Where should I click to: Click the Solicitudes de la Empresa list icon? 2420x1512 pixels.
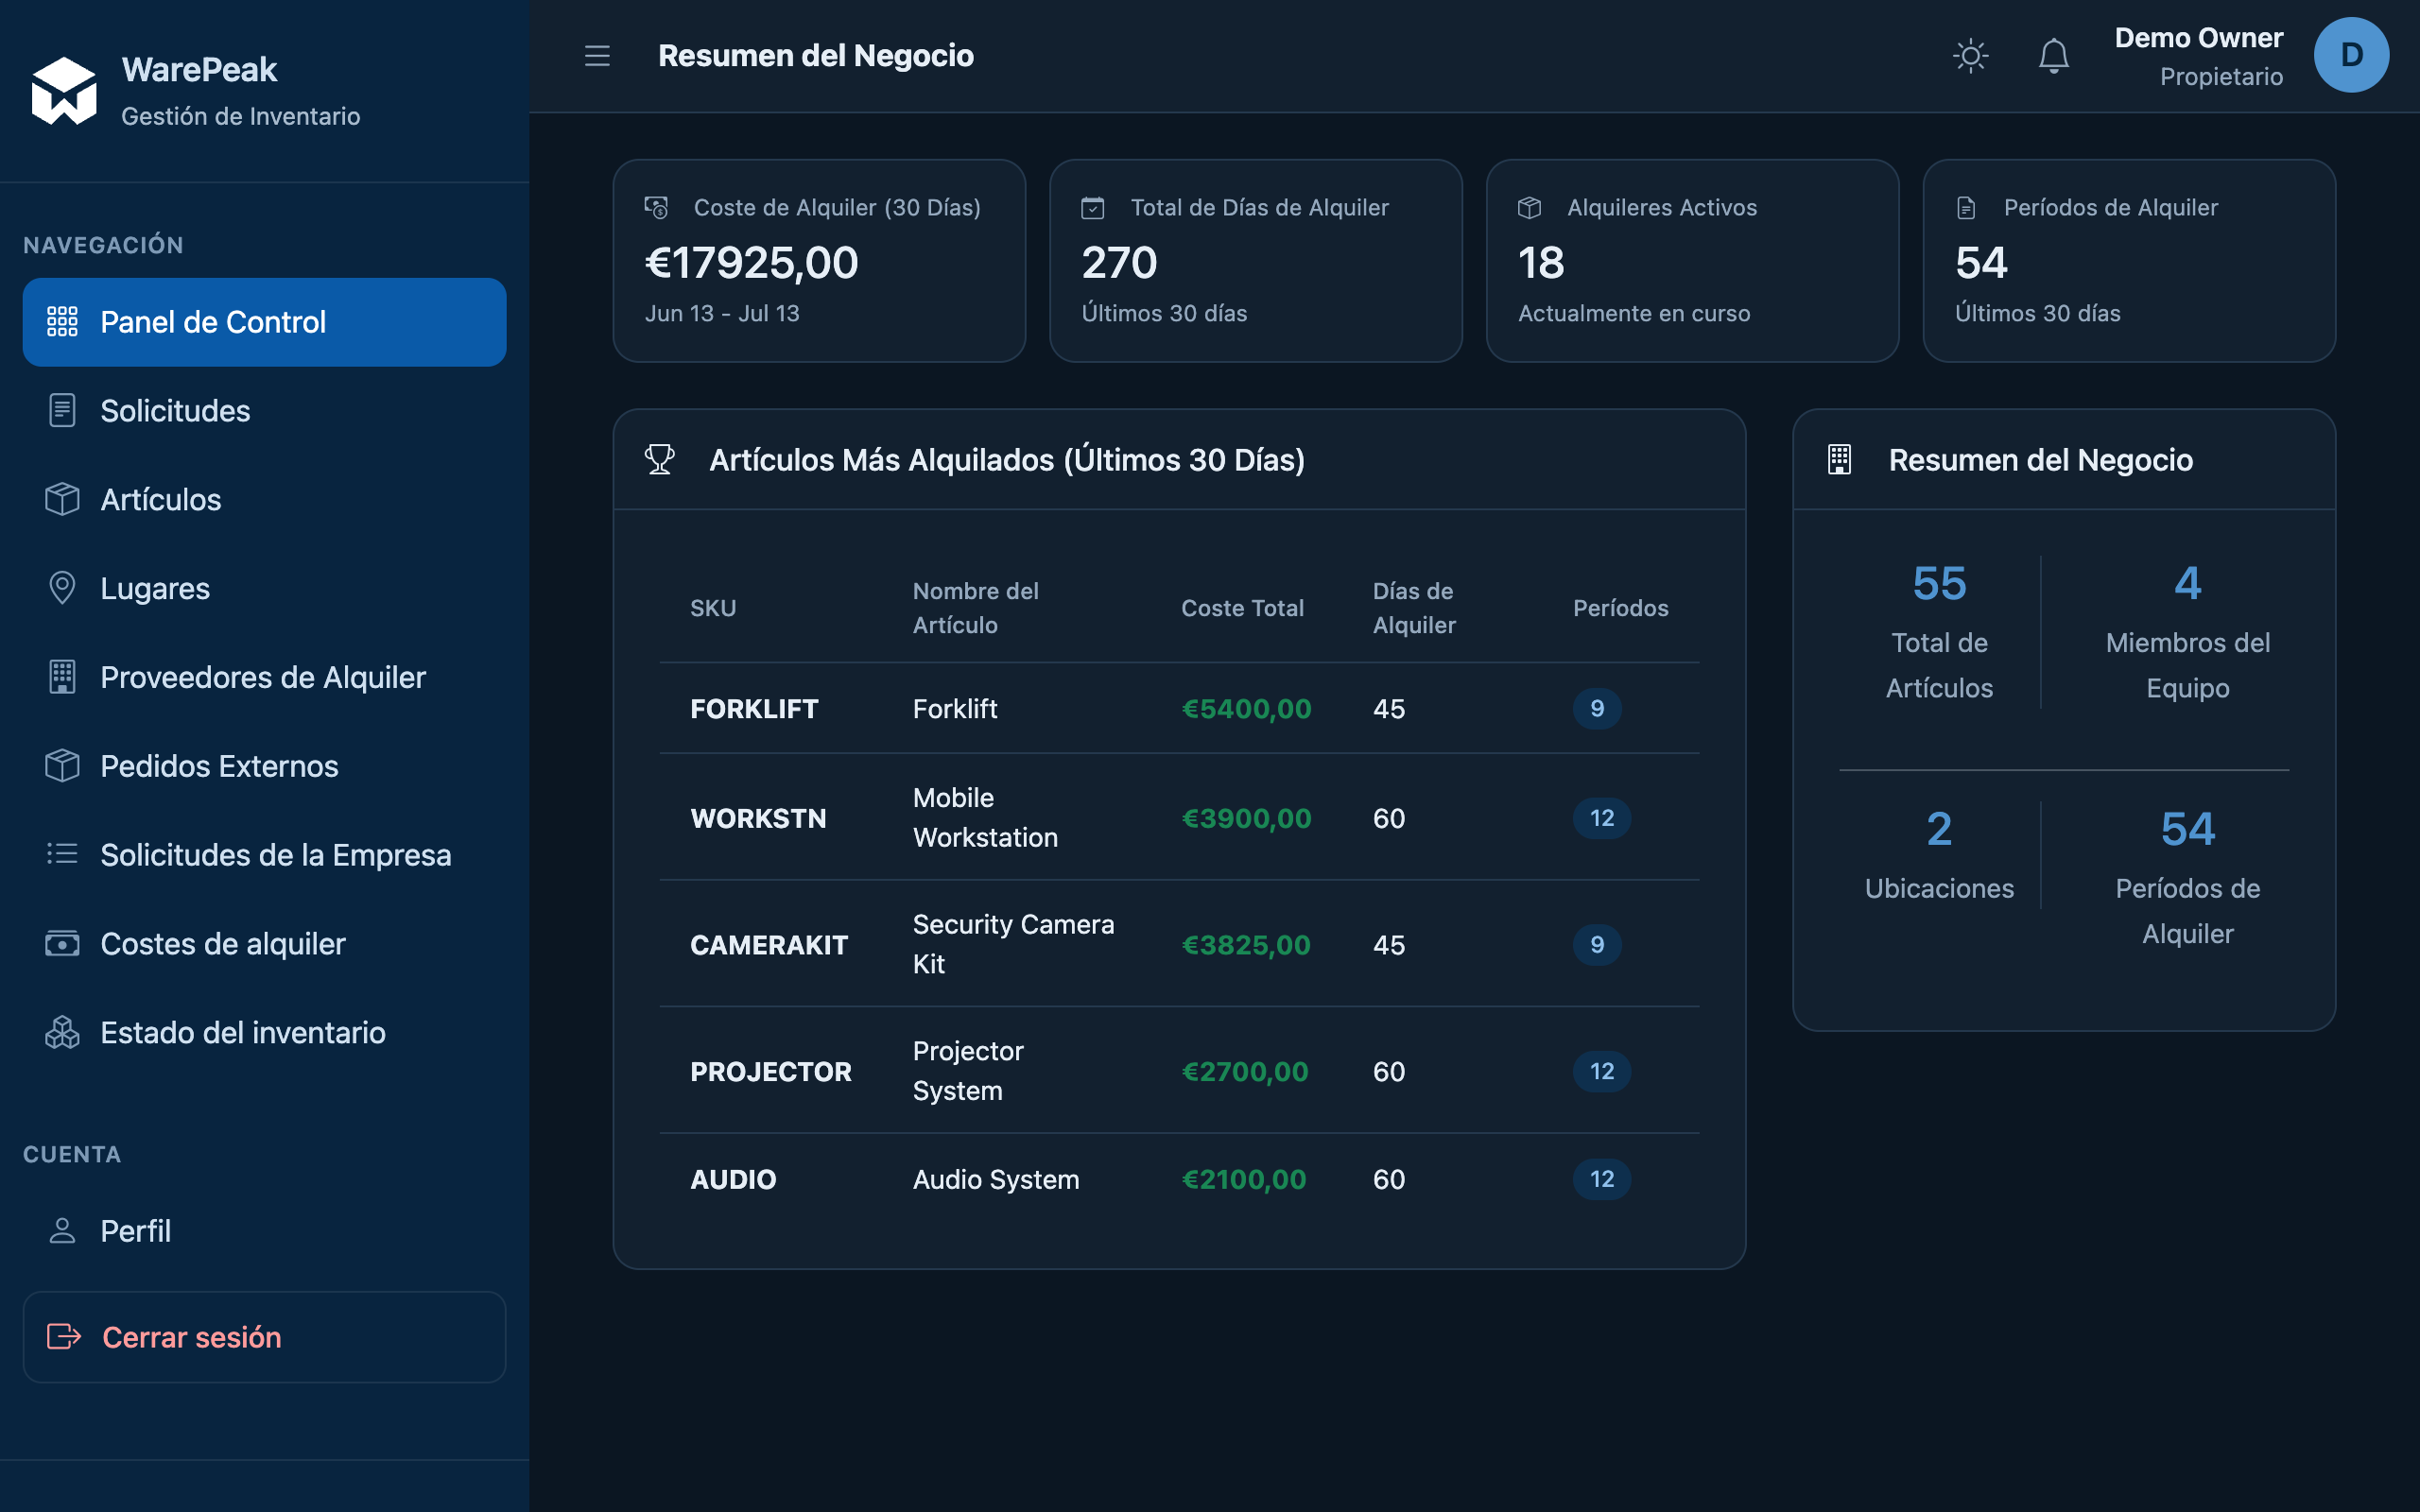[62, 855]
